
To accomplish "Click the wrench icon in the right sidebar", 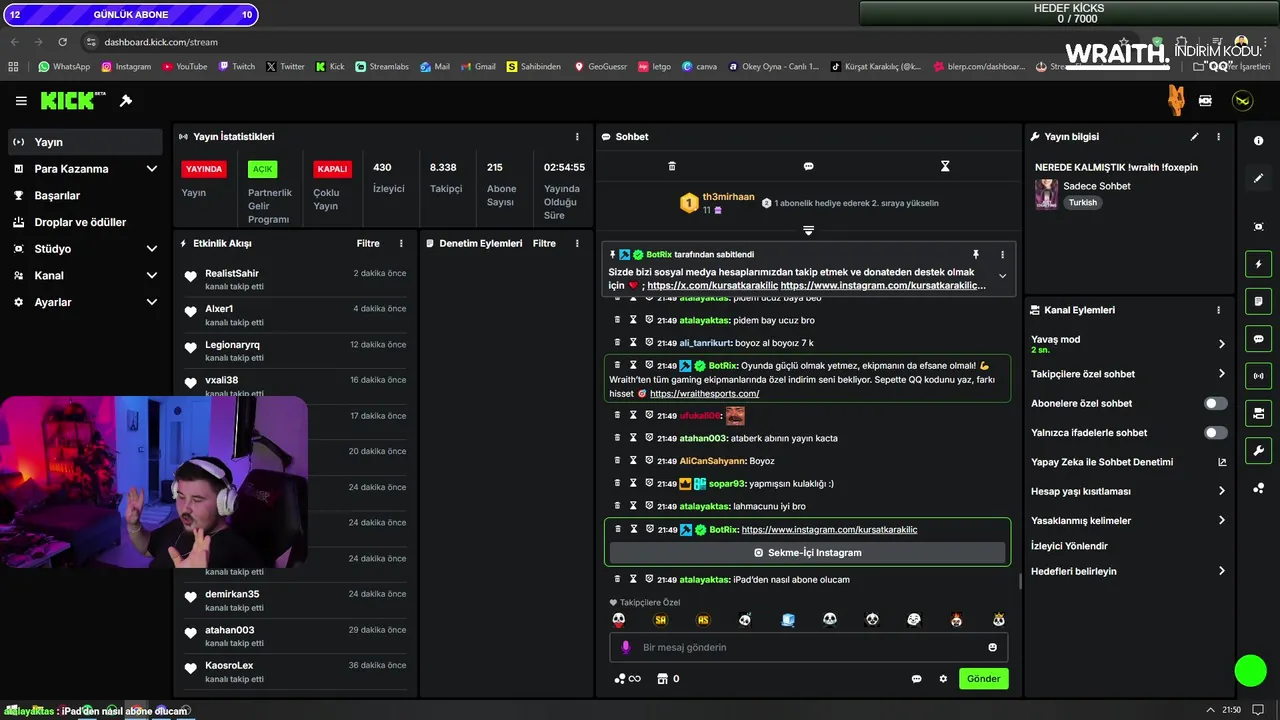I will click(x=1258, y=450).
